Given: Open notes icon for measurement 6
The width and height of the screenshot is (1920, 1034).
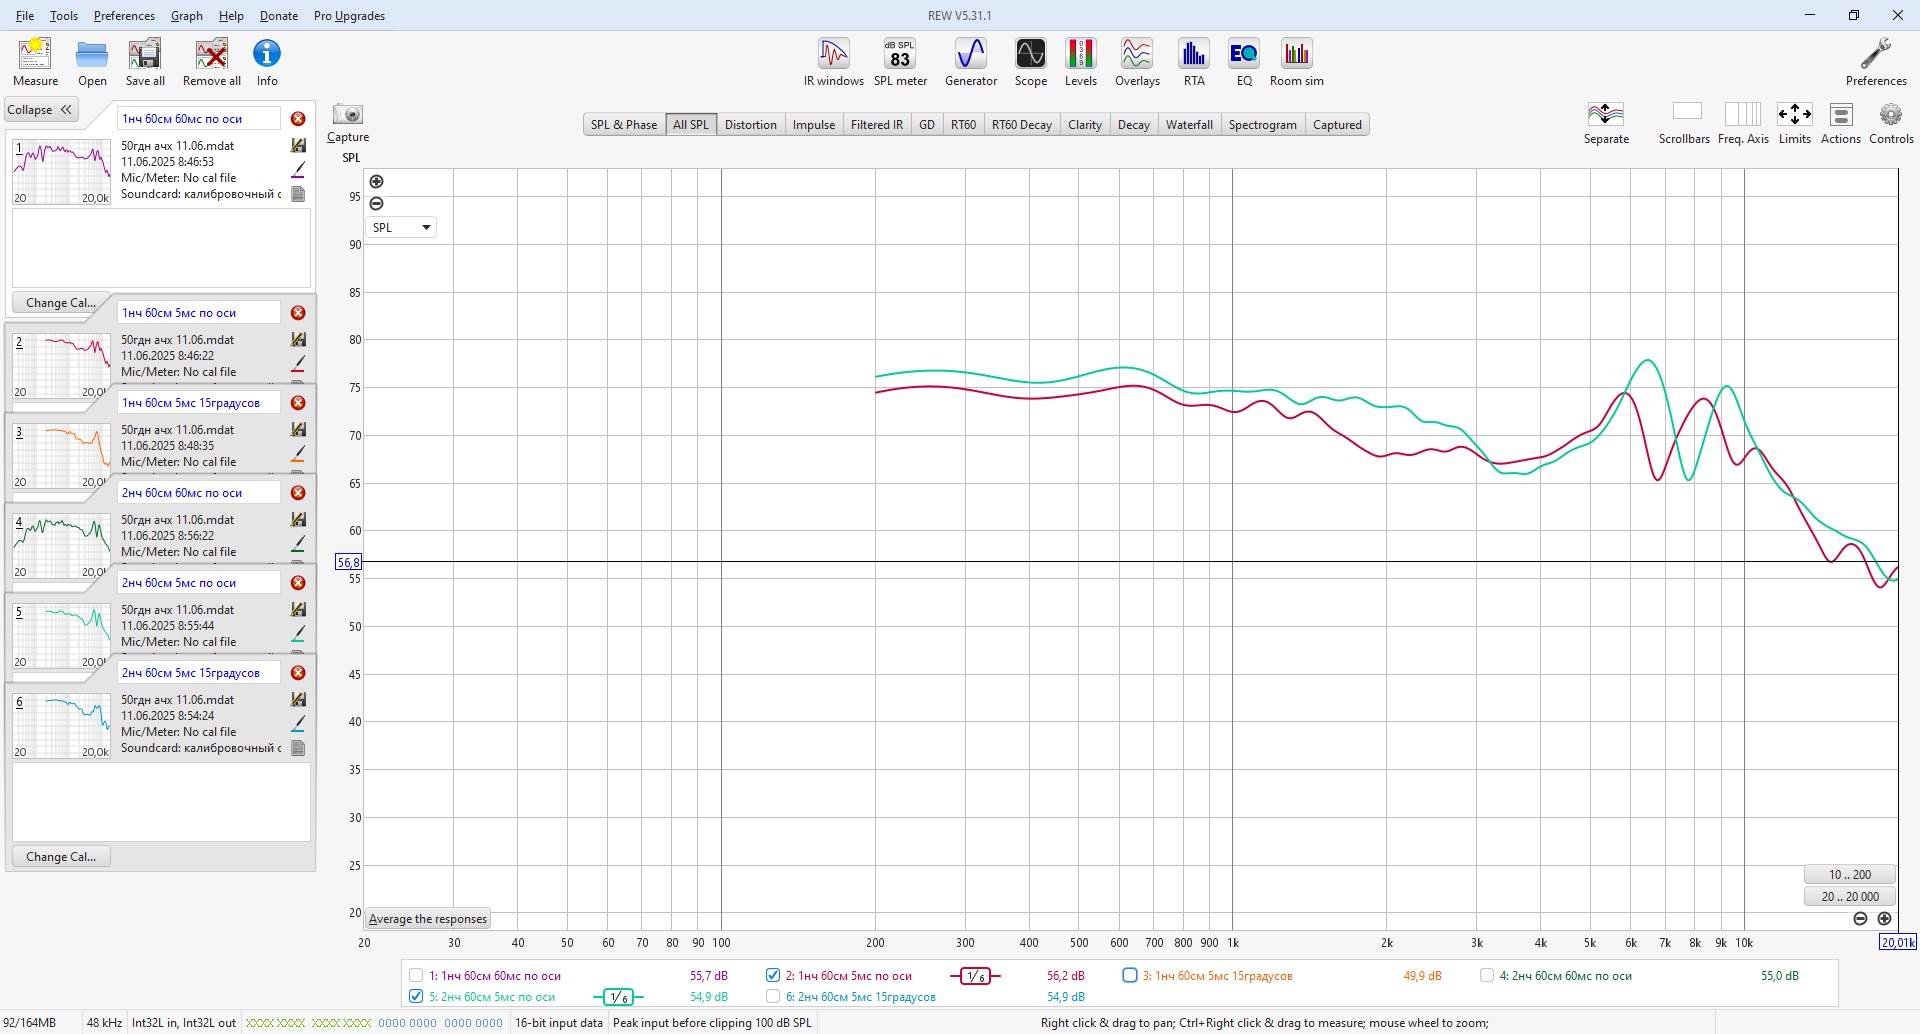Looking at the screenshot, I should pos(298,748).
